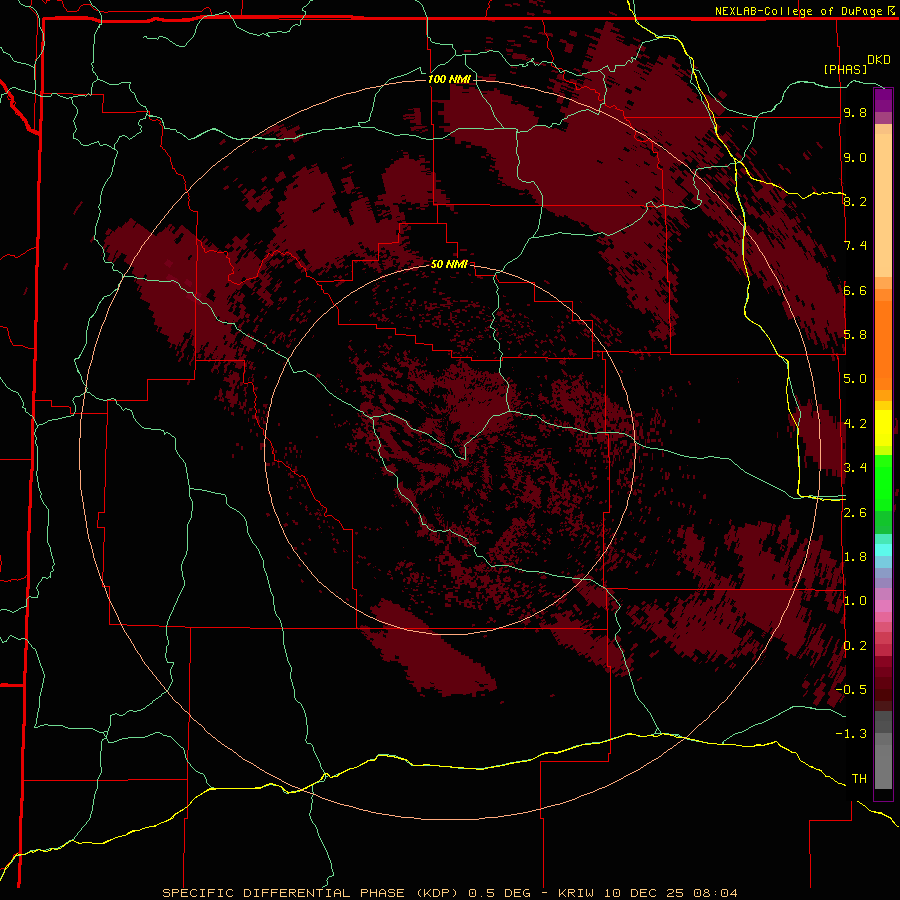Pick the purple band atop the color bar
900x900 pixels.
pos(883,100)
